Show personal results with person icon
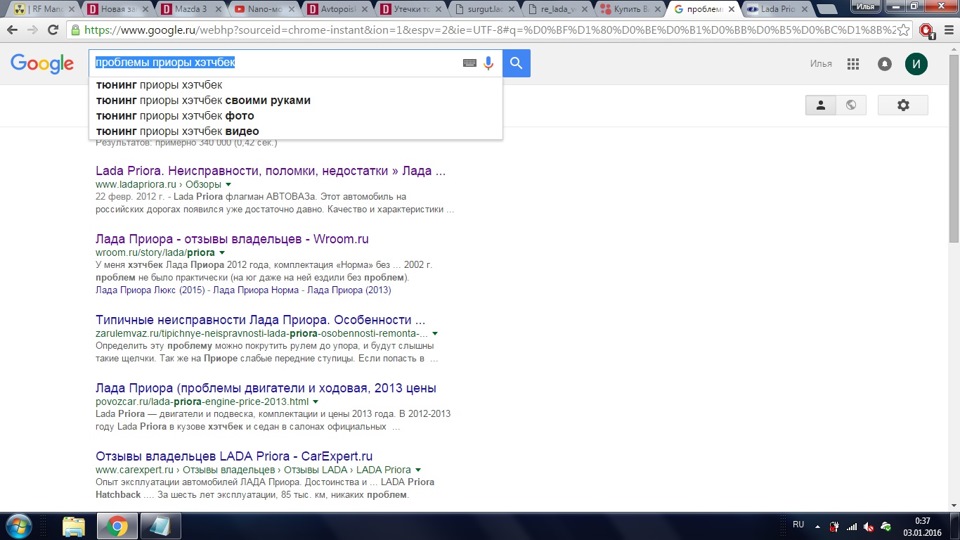This screenshot has height=540, width=960. pos(820,105)
